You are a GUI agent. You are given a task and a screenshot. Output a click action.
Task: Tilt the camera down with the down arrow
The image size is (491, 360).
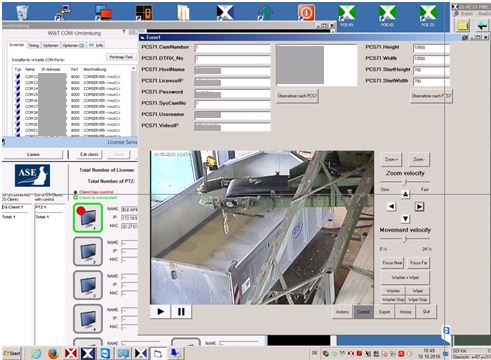pos(405,219)
